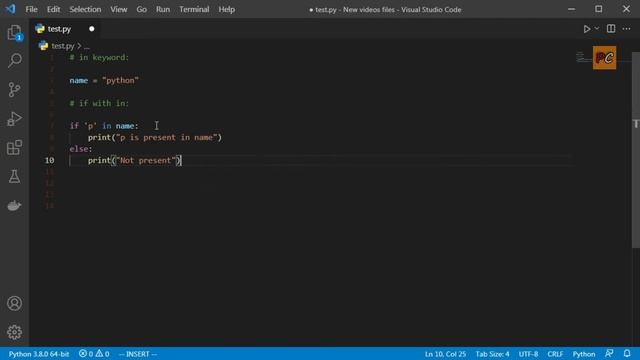Screen dimensions: 640x360
Task: Open Source Control view
Action: 14,89
